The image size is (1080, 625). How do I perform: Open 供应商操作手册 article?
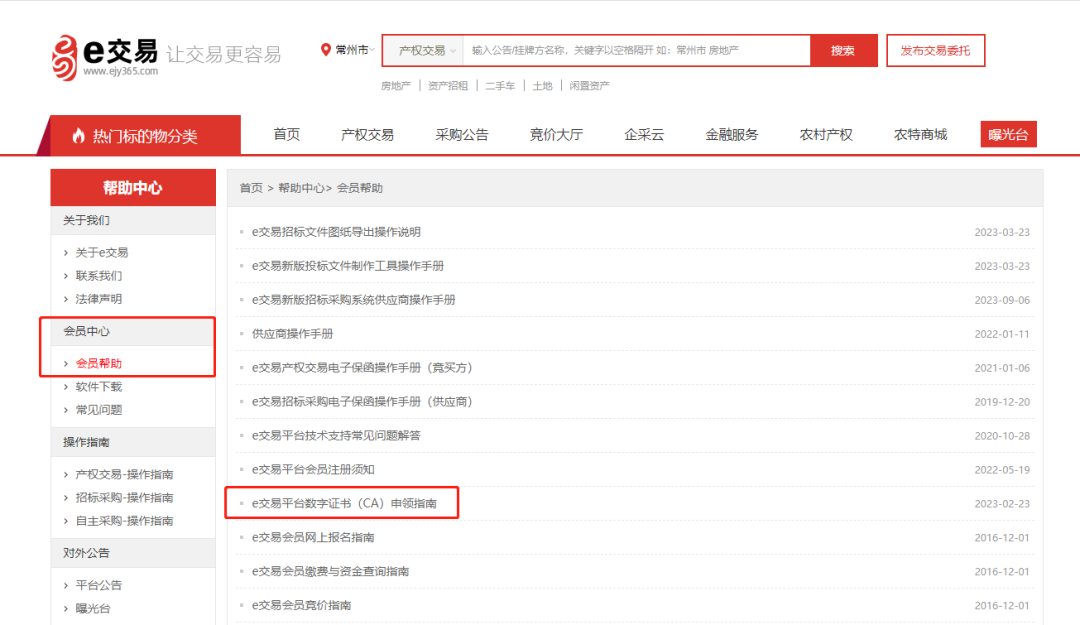pyautogui.click(x=292, y=334)
